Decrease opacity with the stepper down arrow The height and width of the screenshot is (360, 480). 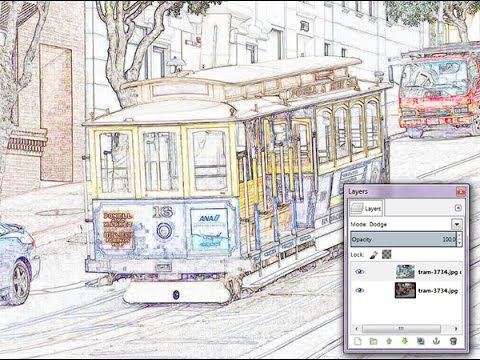coord(459,243)
